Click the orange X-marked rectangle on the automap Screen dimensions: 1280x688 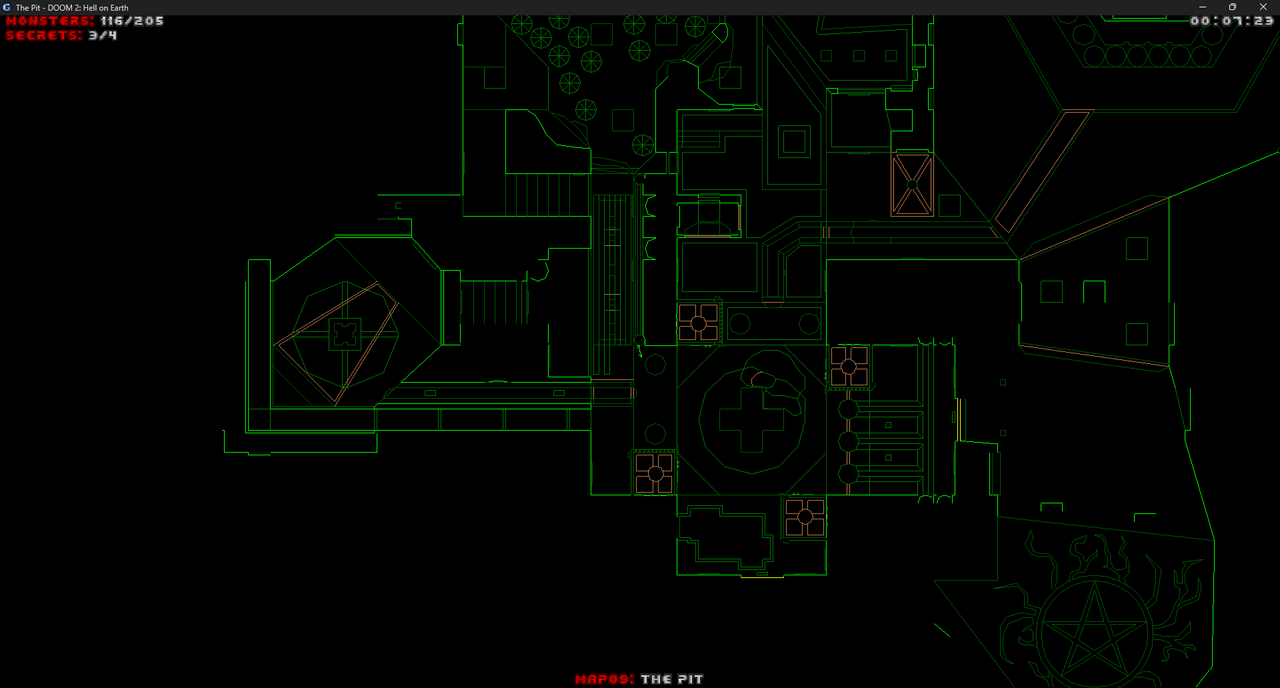(912, 185)
